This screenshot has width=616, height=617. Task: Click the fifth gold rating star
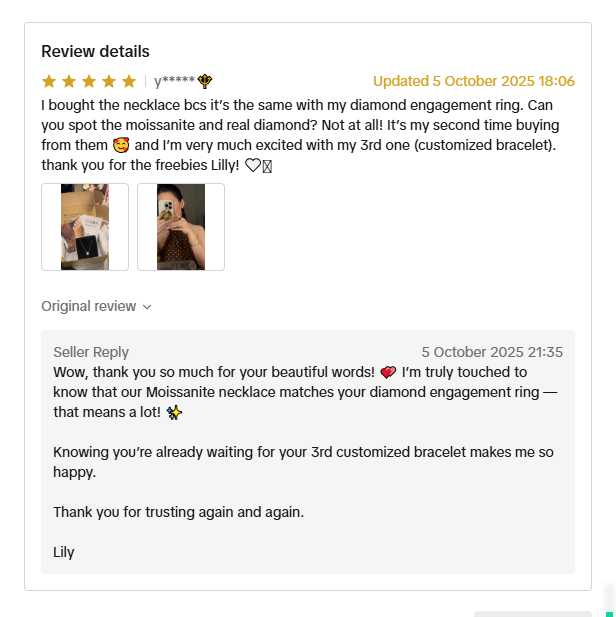(x=129, y=81)
